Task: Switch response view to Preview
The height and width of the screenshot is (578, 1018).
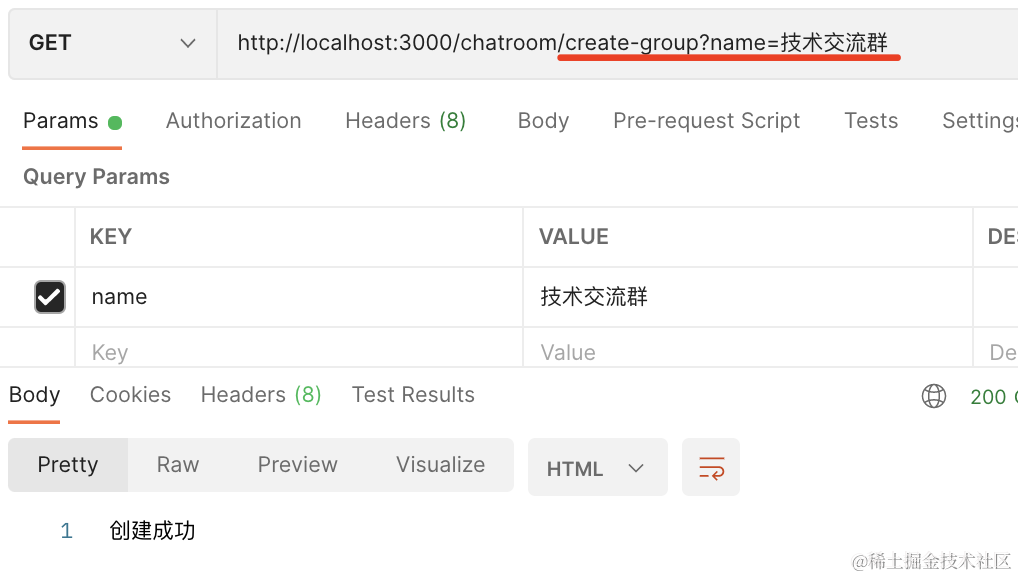Action: (297, 465)
